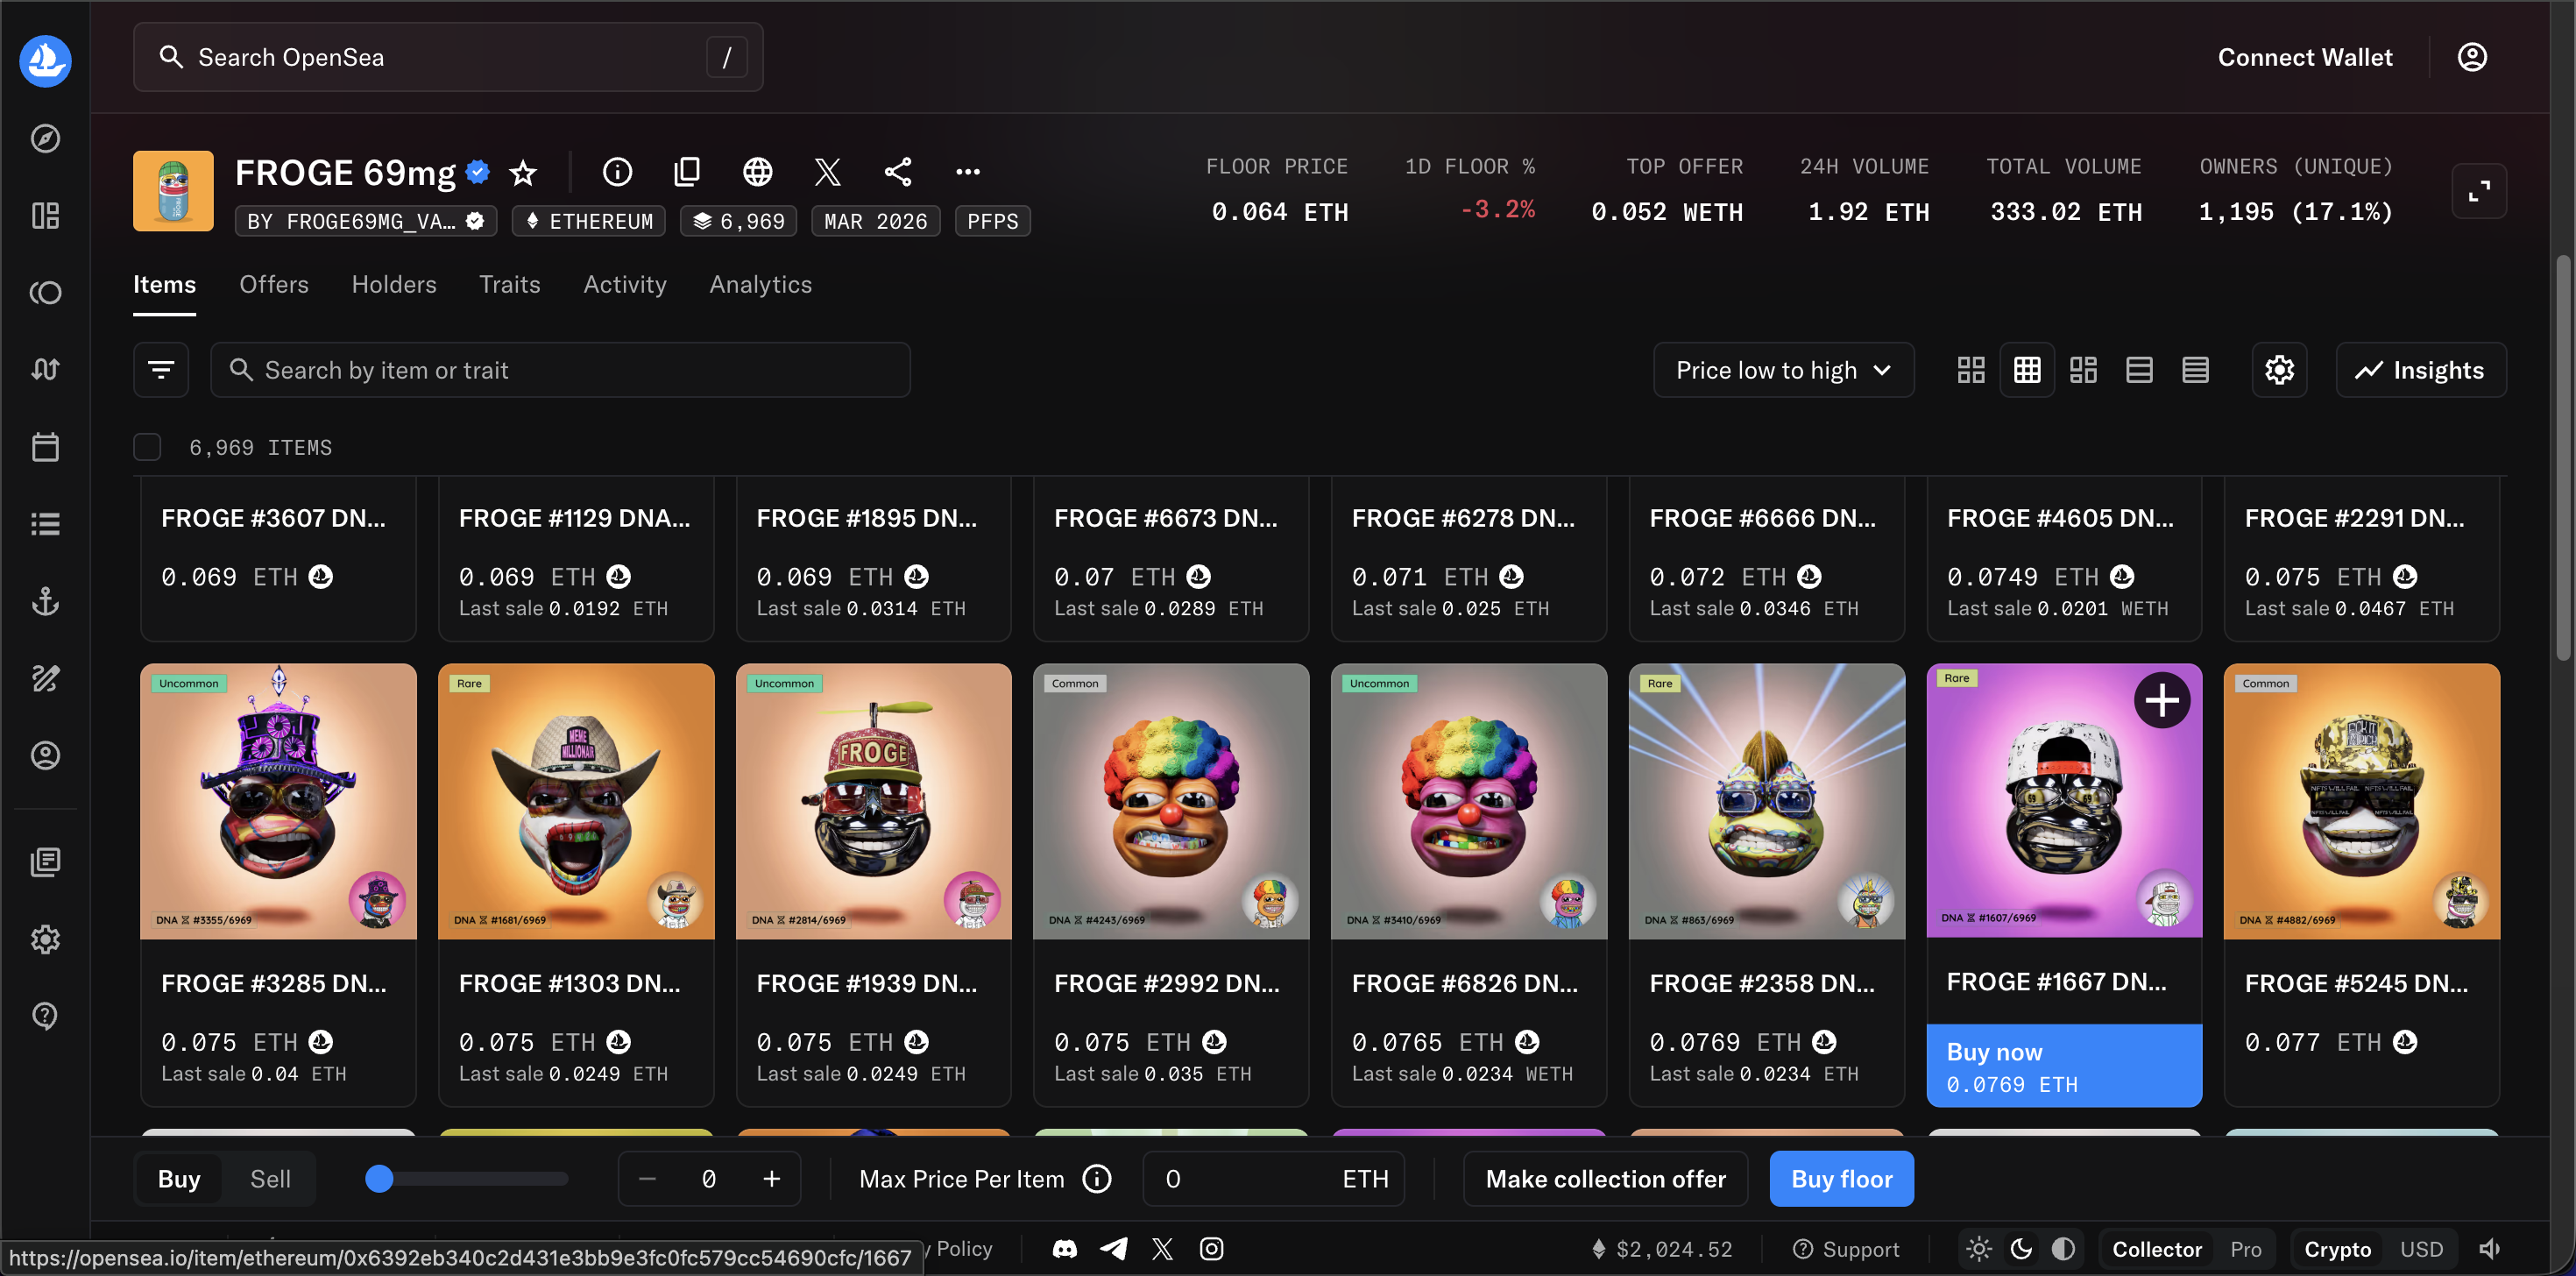Open the more options ellipsis menu

pos(967,172)
